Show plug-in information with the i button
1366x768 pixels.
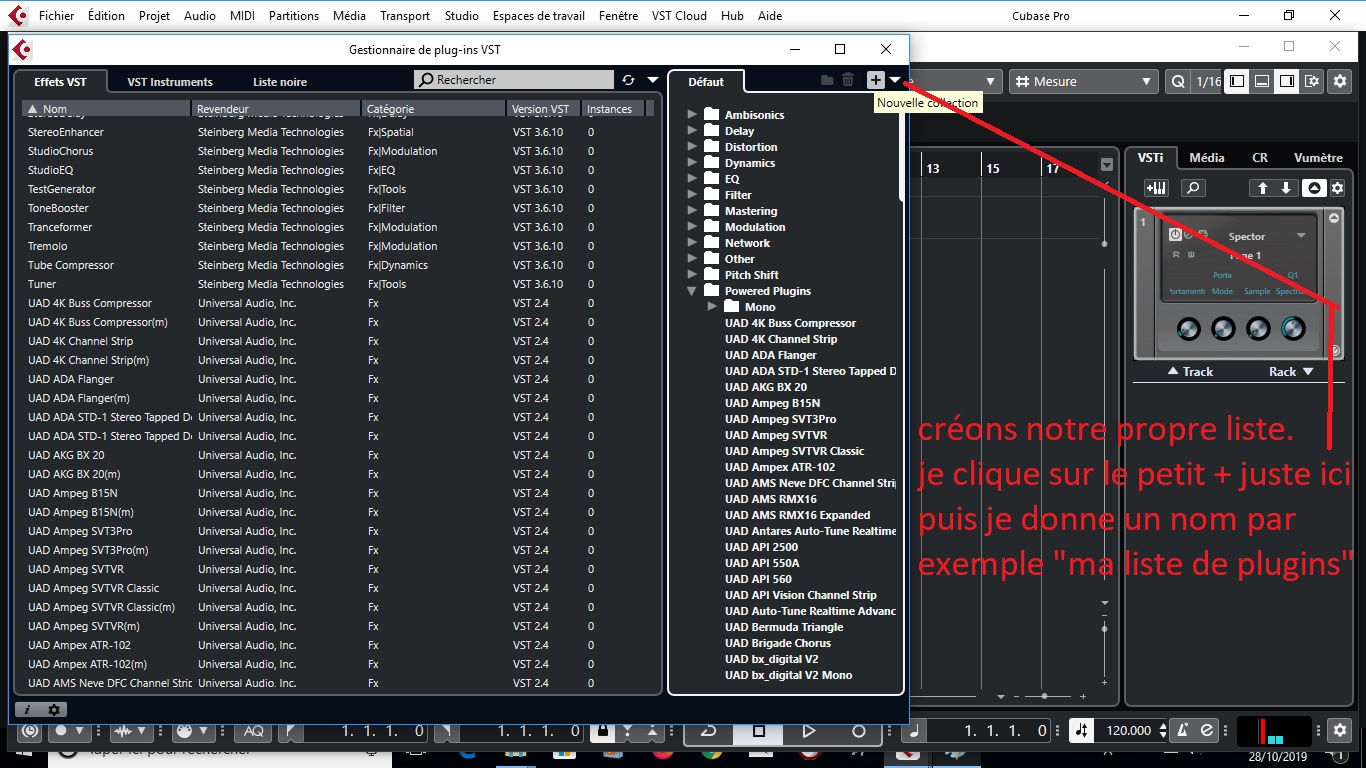pyautogui.click(x=28, y=709)
